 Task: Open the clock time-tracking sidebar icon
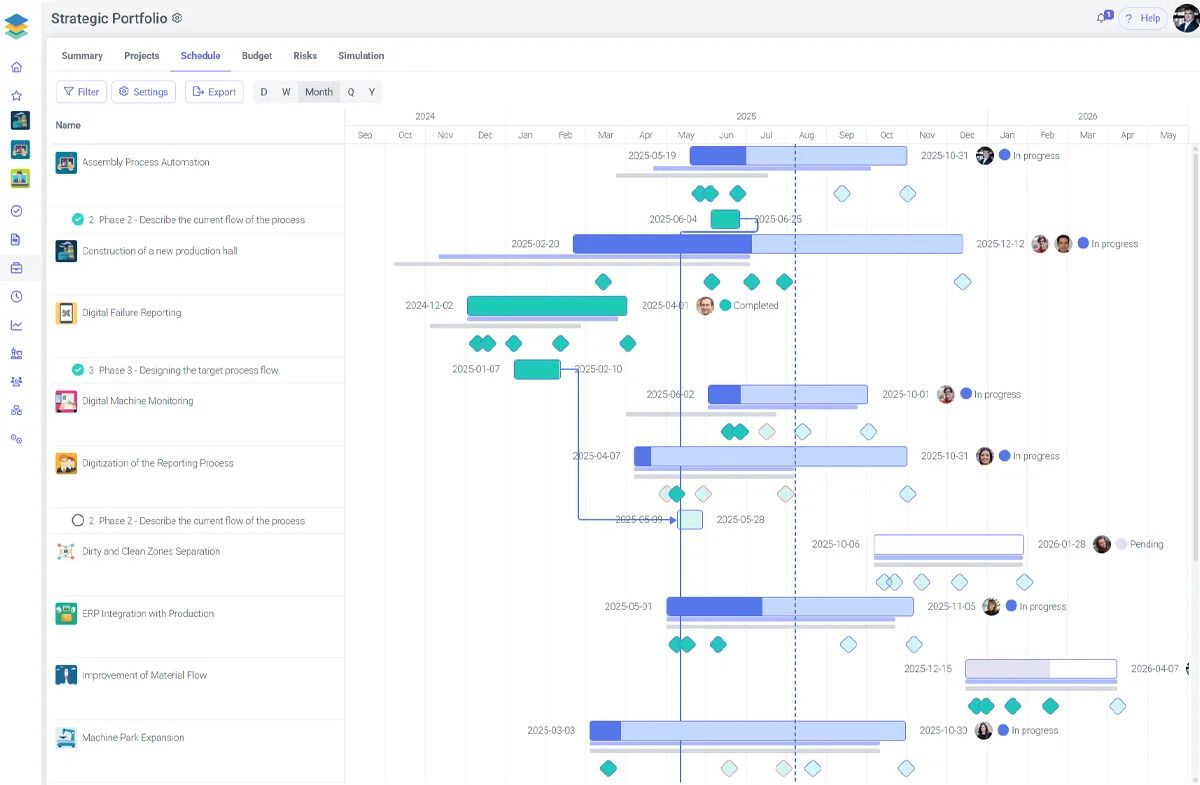16,296
